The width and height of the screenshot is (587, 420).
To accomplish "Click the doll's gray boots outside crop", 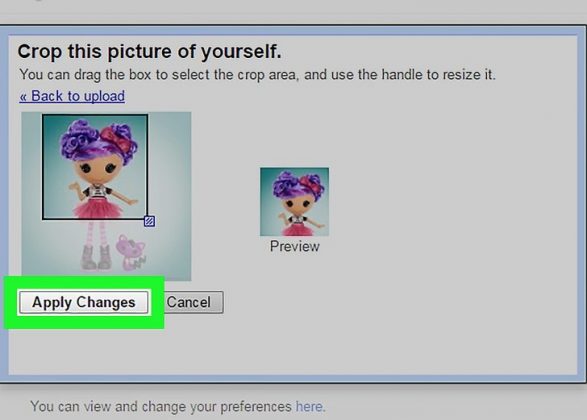I will 96,258.
